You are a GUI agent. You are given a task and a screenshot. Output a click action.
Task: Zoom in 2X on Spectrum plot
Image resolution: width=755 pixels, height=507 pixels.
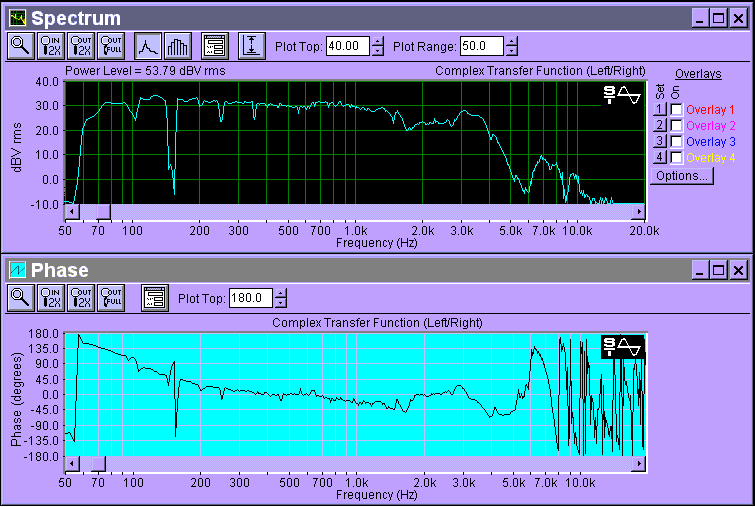50,45
